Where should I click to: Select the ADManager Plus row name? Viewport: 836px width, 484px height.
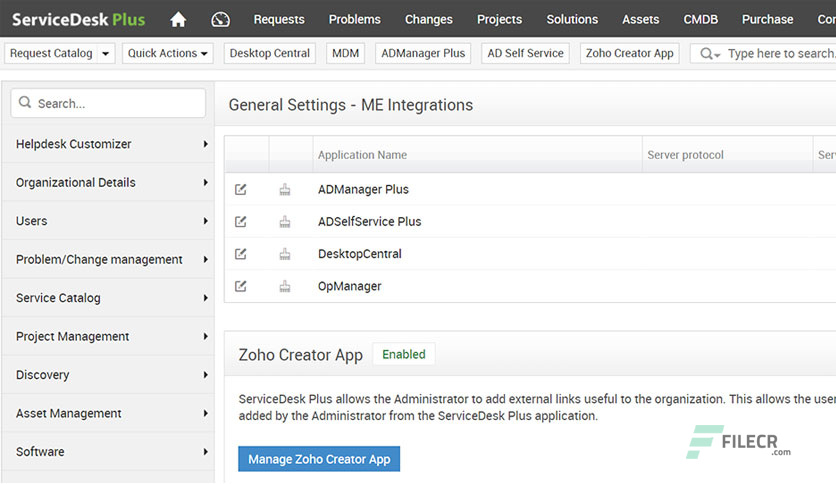click(x=363, y=189)
